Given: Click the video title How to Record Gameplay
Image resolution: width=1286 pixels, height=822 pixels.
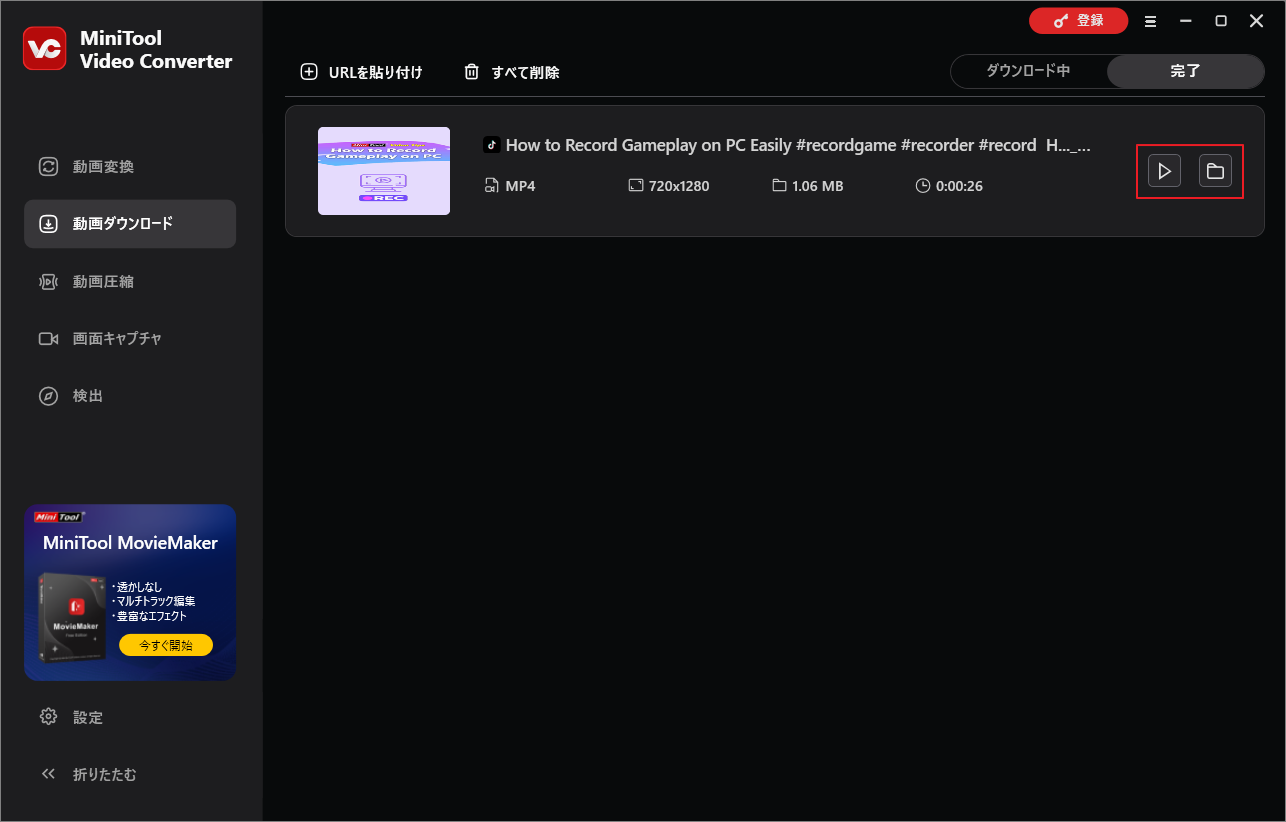Looking at the screenshot, I should click(797, 145).
